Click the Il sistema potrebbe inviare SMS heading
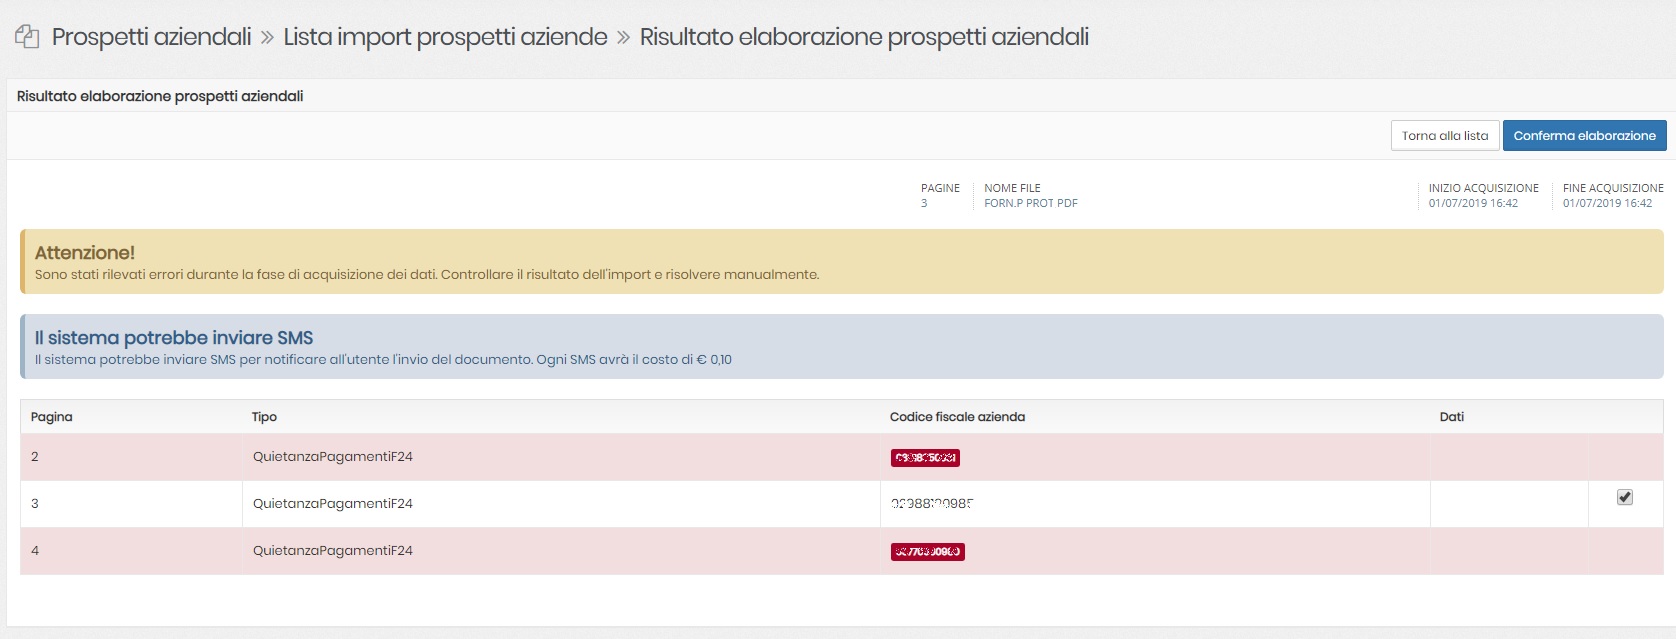The height and width of the screenshot is (639, 1676). pyautogui.click(x=174, y=338)
